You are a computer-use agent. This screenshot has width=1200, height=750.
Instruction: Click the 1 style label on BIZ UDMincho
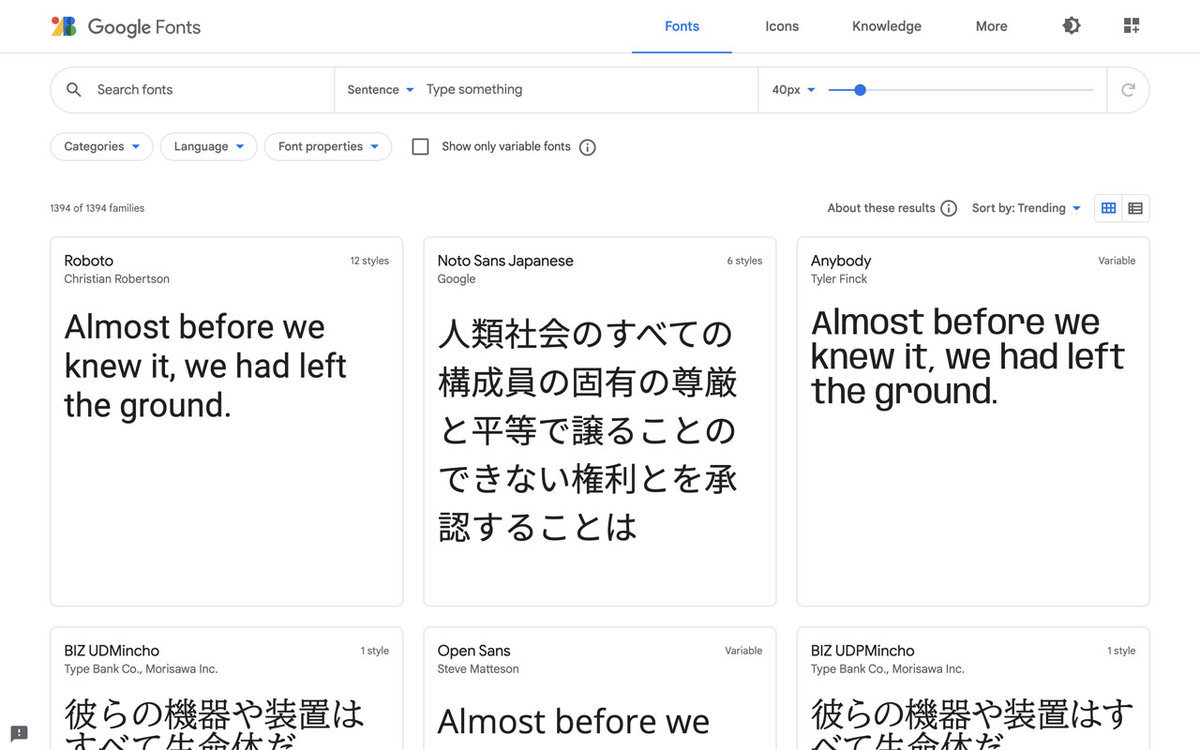(x=375, y=651)
